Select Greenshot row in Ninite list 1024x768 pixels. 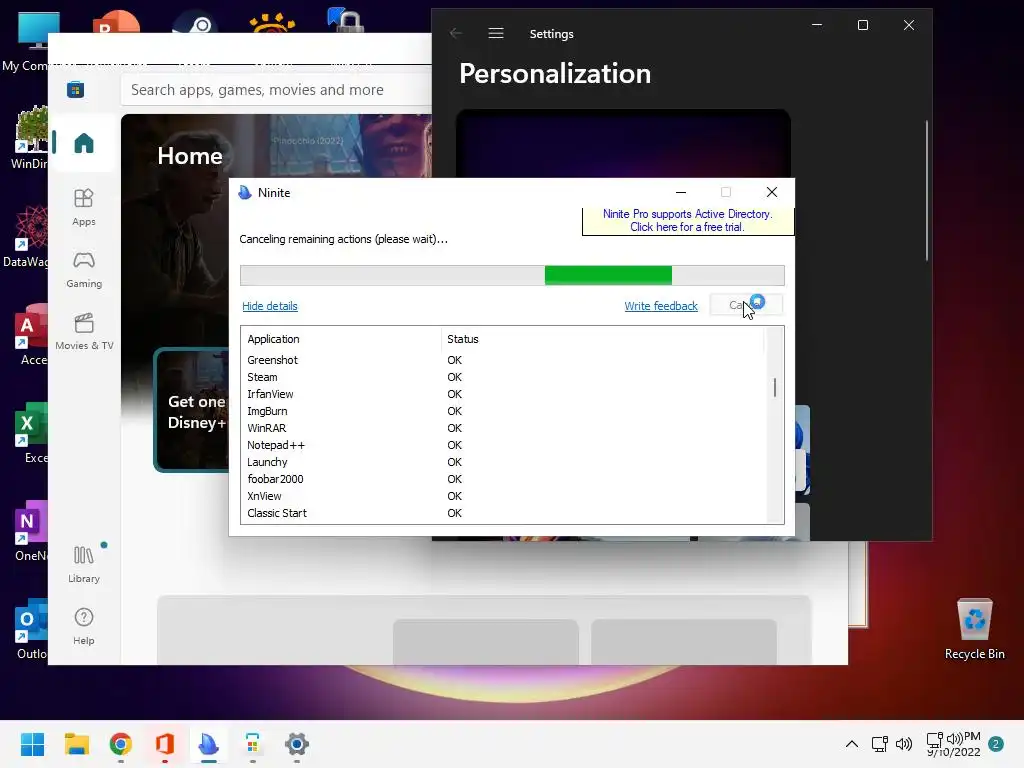point(503,360)
